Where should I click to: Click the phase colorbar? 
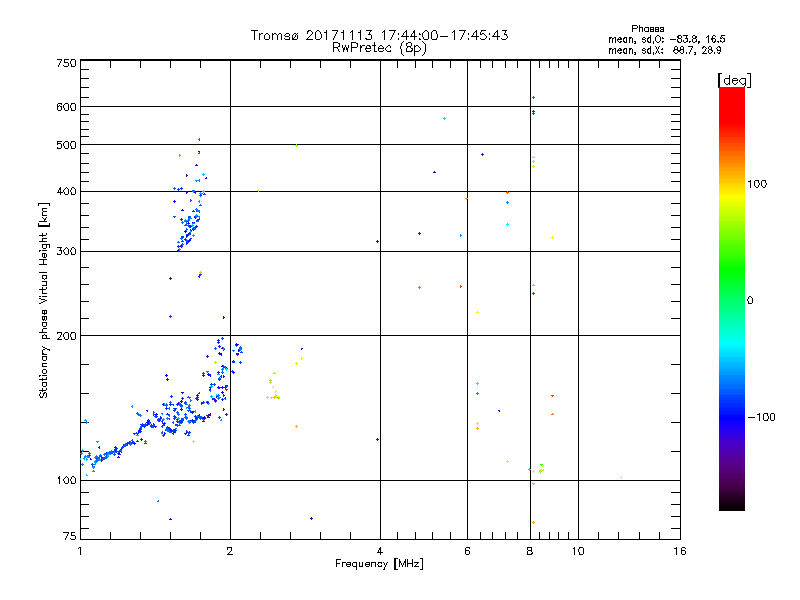tap(732, 298)
